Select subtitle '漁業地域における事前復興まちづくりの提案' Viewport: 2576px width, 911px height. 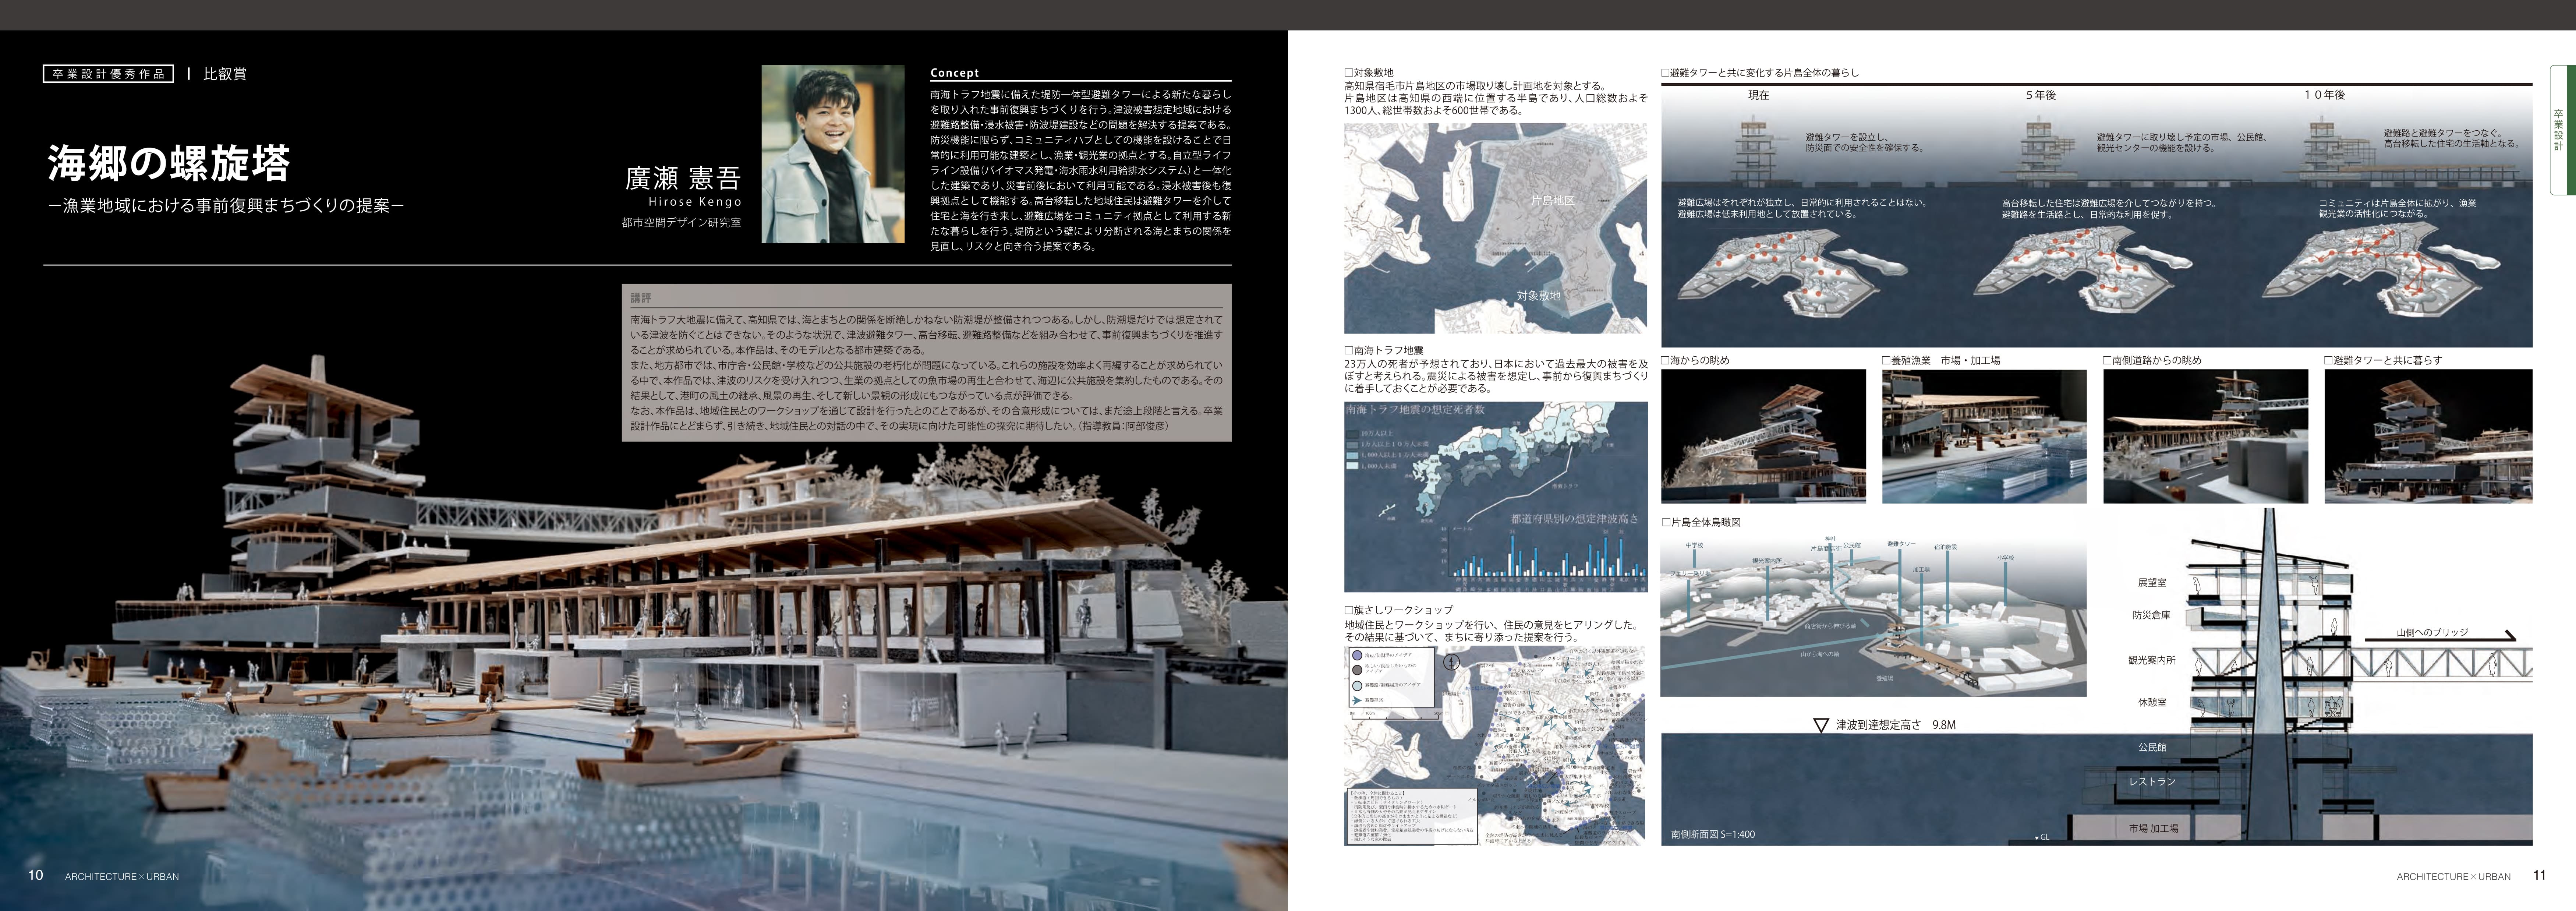[x=226, y=206]
